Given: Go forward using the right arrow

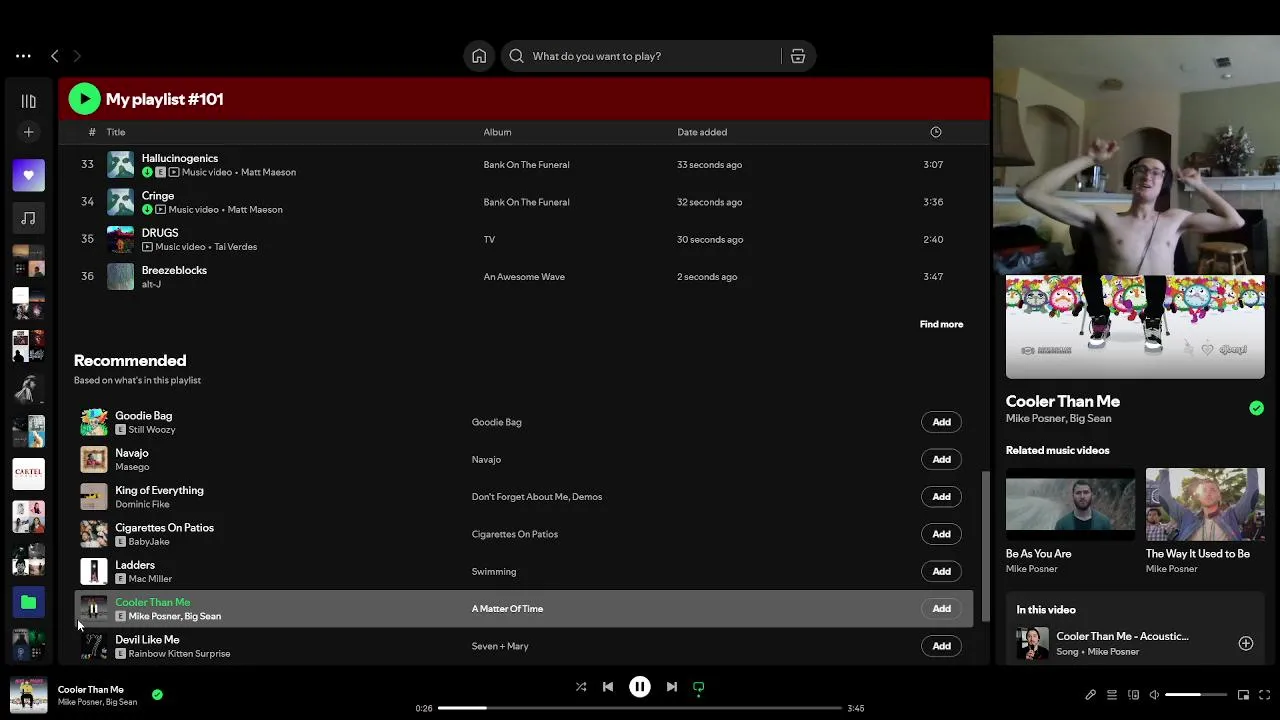Looking at the screenshot, I should coord(77,56).
